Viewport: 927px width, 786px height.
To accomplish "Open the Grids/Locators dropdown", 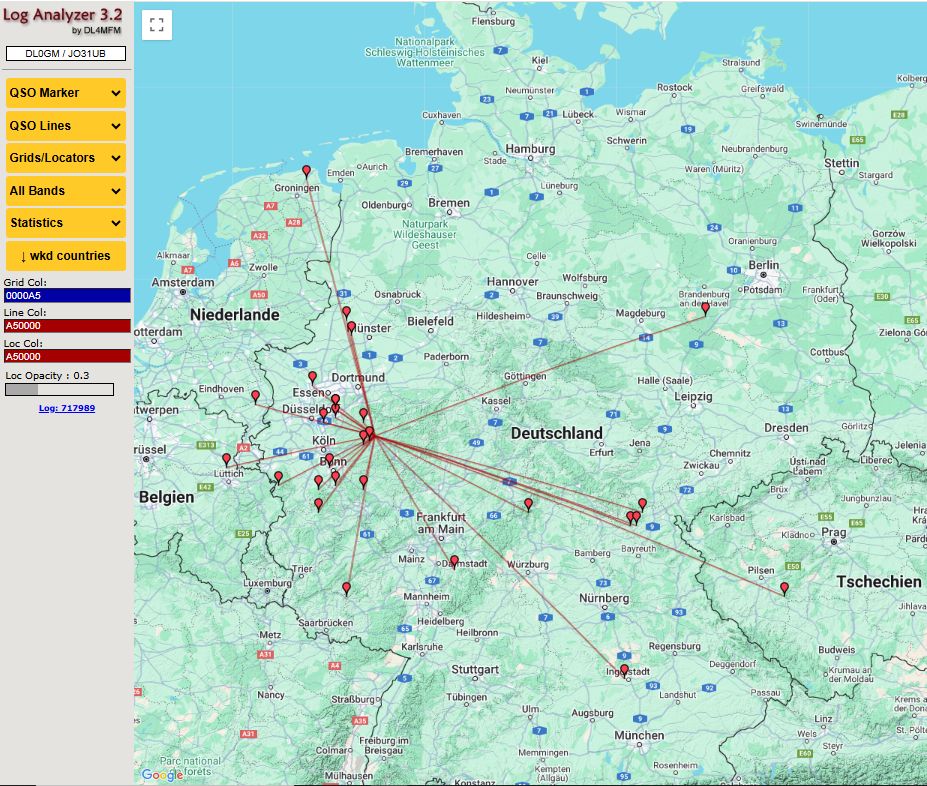I will (x=66, y=158).
